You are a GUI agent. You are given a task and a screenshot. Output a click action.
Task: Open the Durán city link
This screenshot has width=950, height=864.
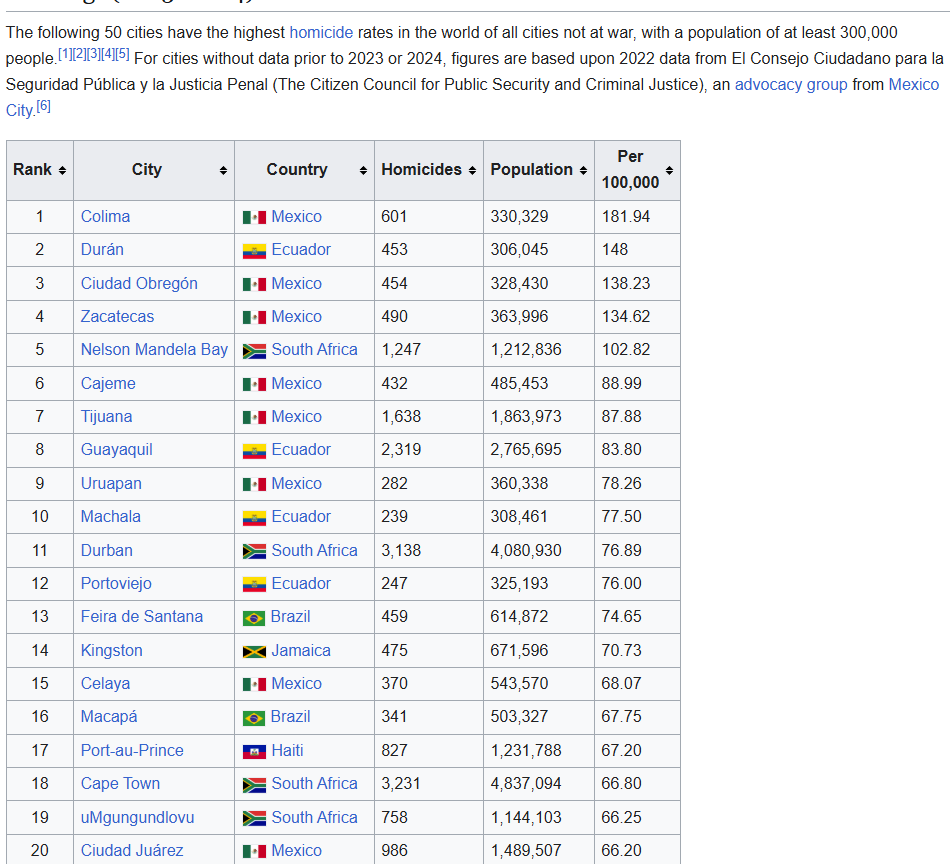click(102, 250)
